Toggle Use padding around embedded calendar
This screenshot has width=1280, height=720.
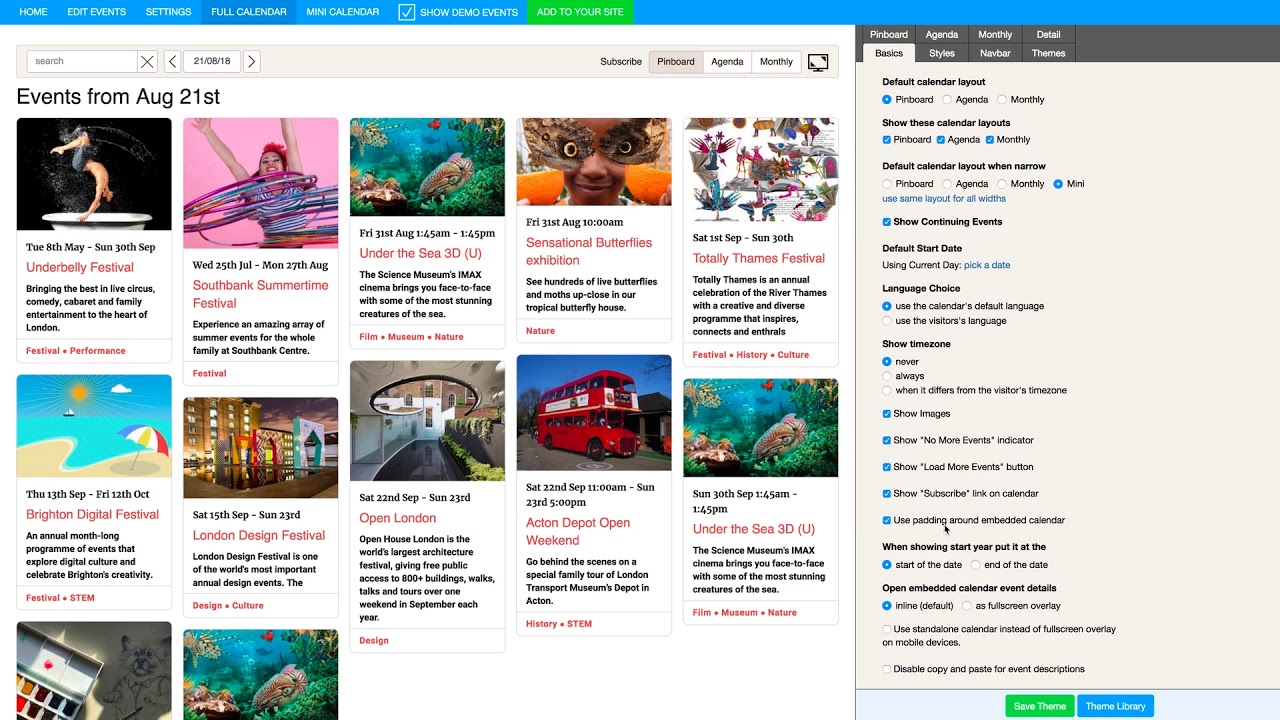pos(887,520)
